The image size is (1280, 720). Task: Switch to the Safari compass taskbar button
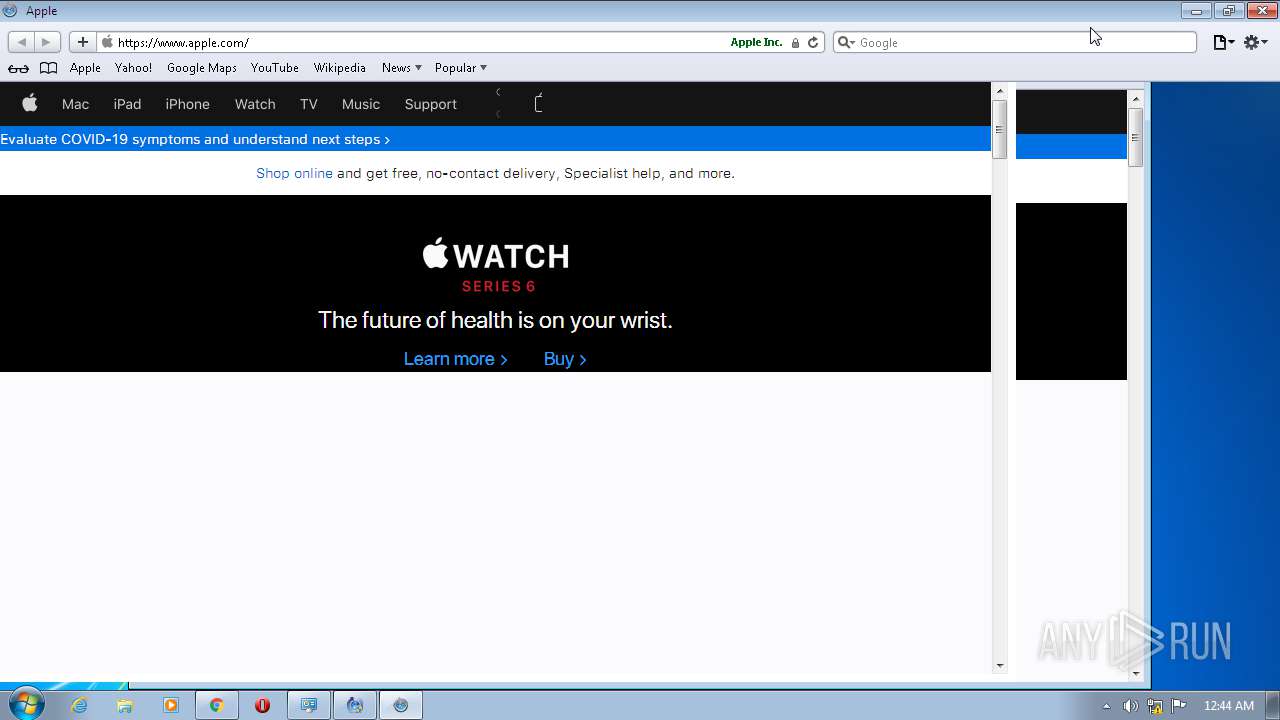click(x=400, y=705)
